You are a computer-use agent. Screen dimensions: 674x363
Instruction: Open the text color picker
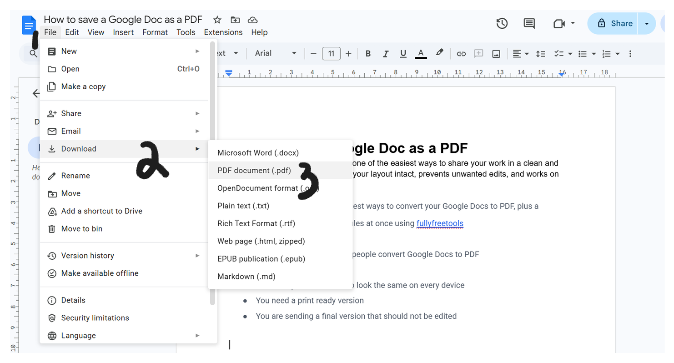[421, 54]
